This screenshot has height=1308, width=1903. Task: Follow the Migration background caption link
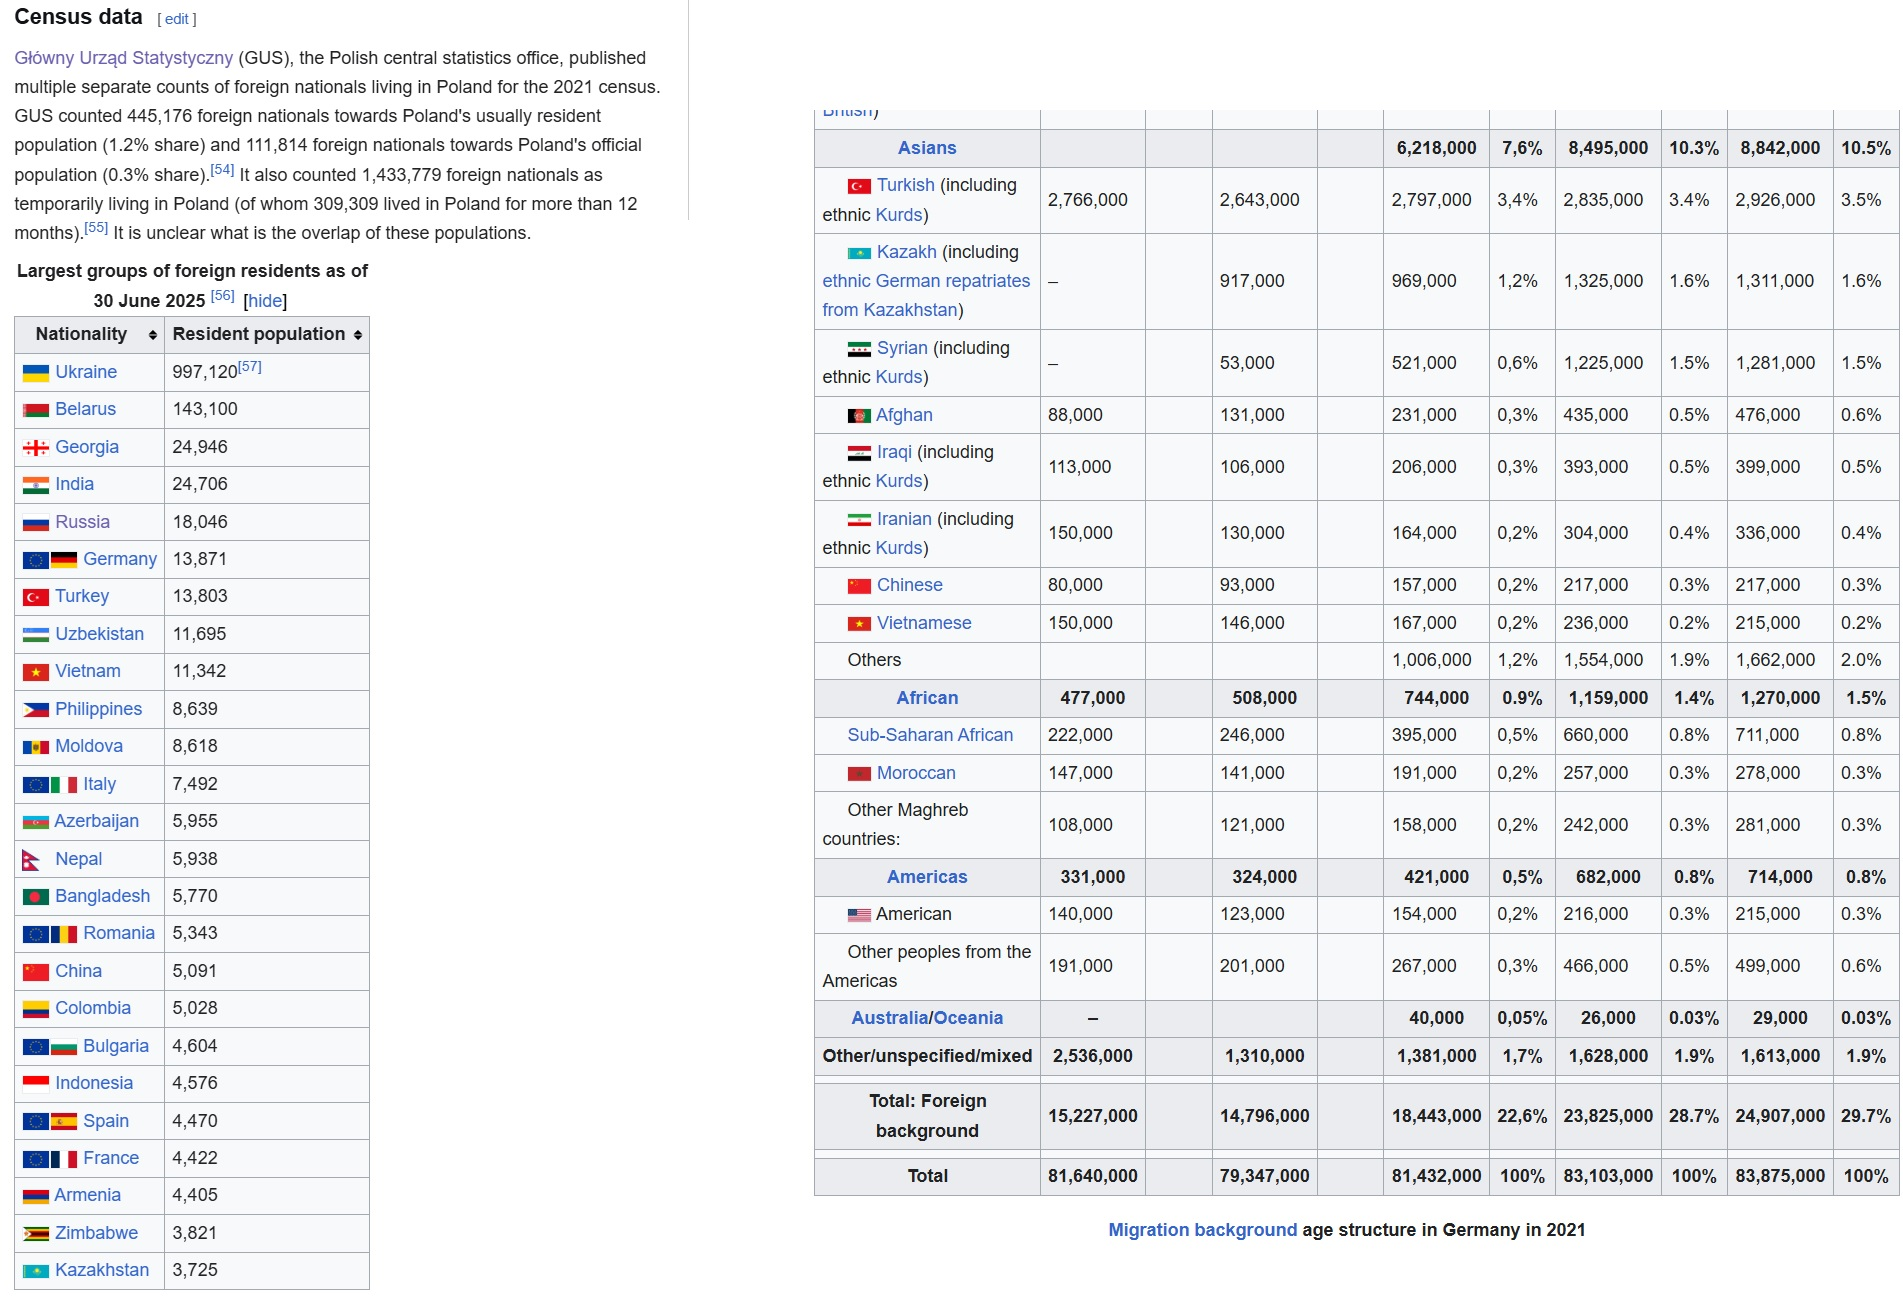(1202, 1230)
